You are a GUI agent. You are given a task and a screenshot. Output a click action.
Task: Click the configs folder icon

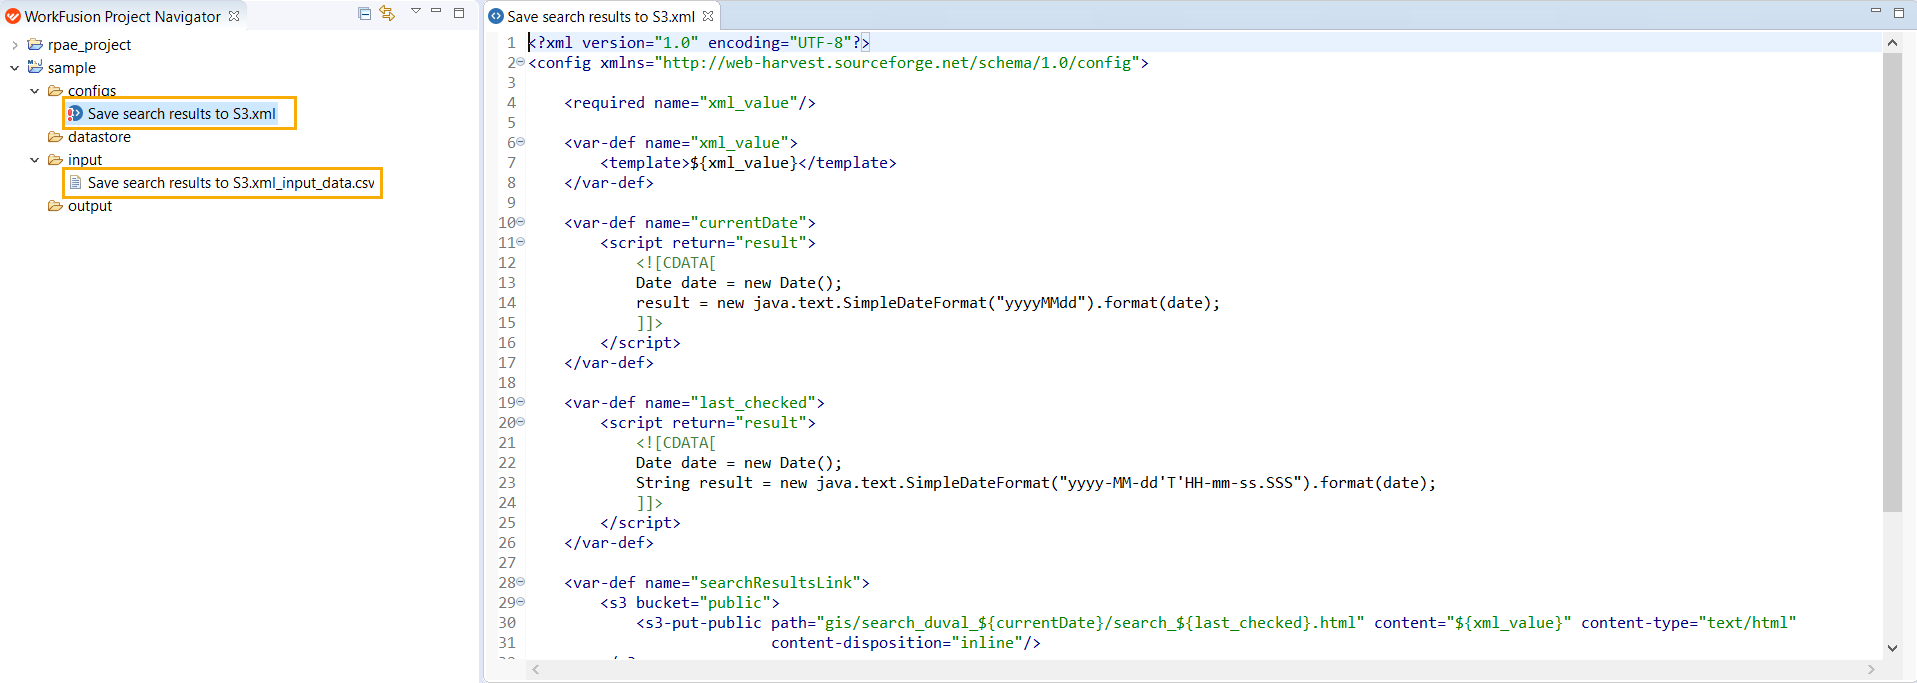55,91
